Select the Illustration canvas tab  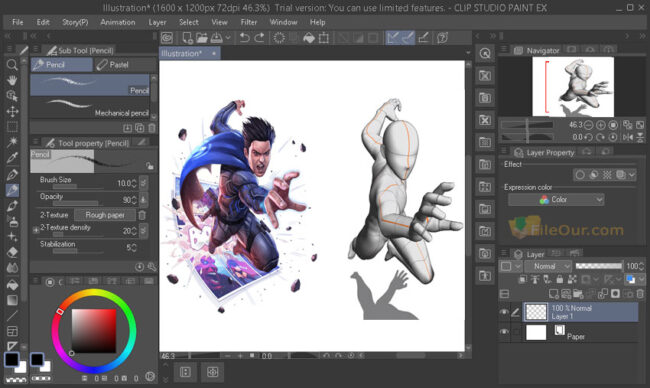(190, 53)
